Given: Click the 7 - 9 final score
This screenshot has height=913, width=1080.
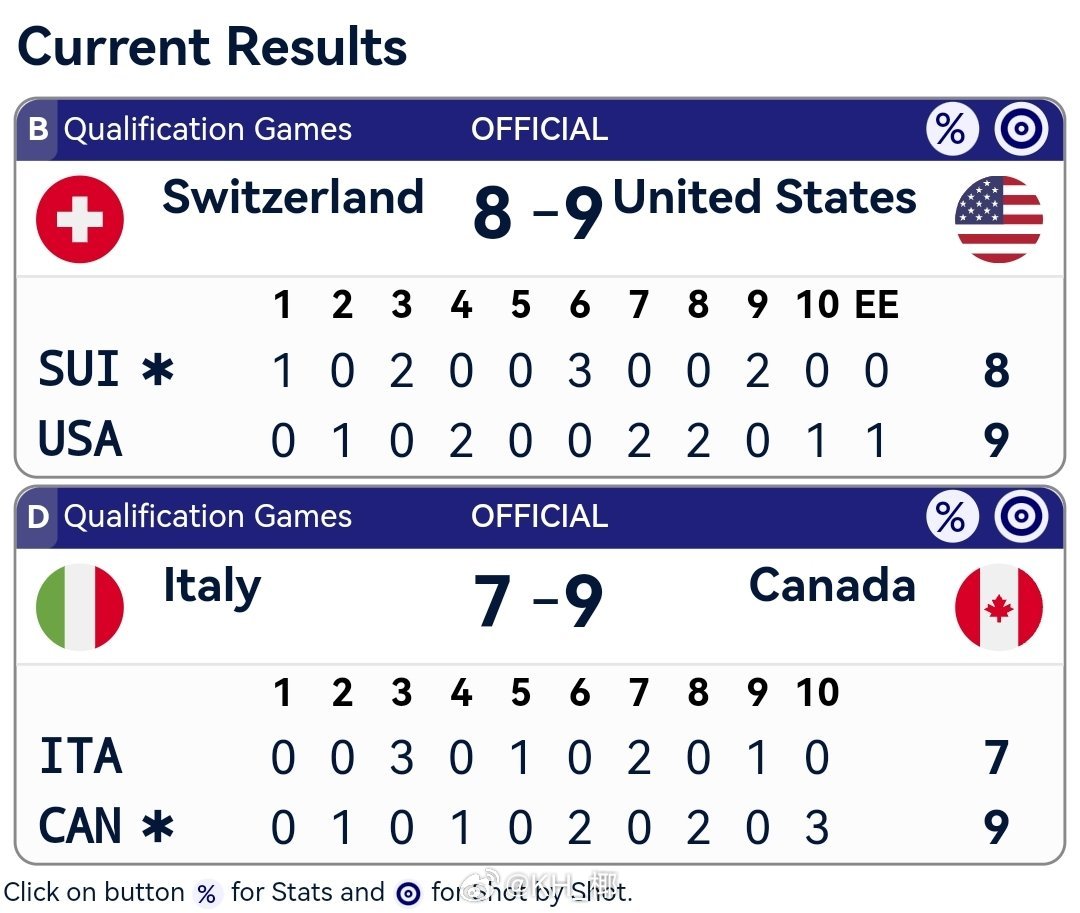Looking at the screenshot, I should [x=538, y=601].
